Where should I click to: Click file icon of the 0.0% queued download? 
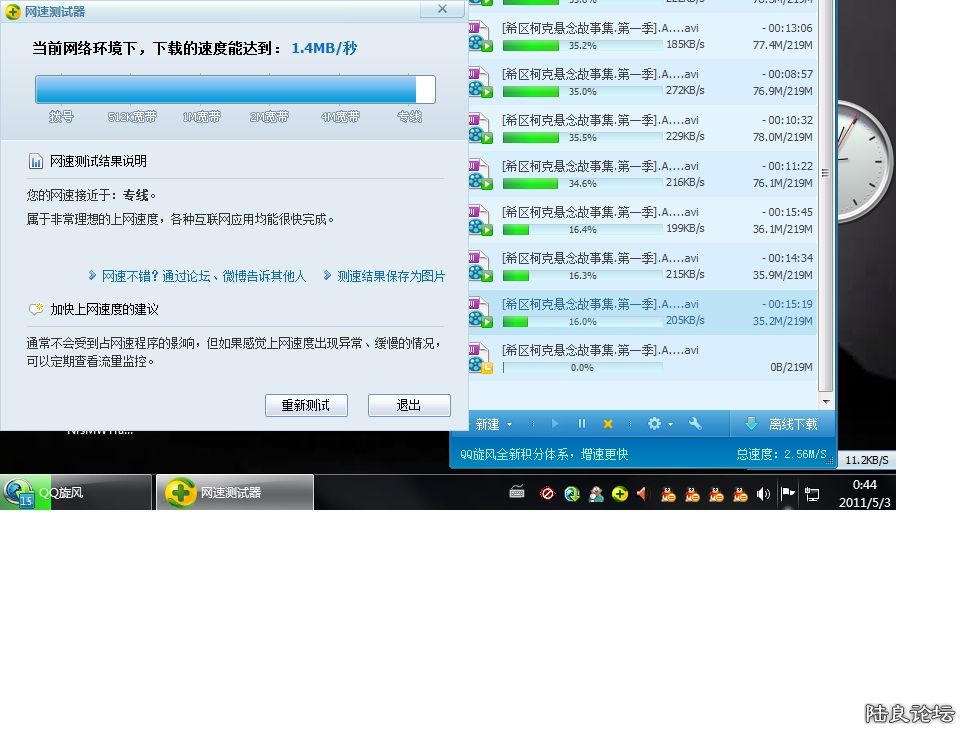(481, 358)
